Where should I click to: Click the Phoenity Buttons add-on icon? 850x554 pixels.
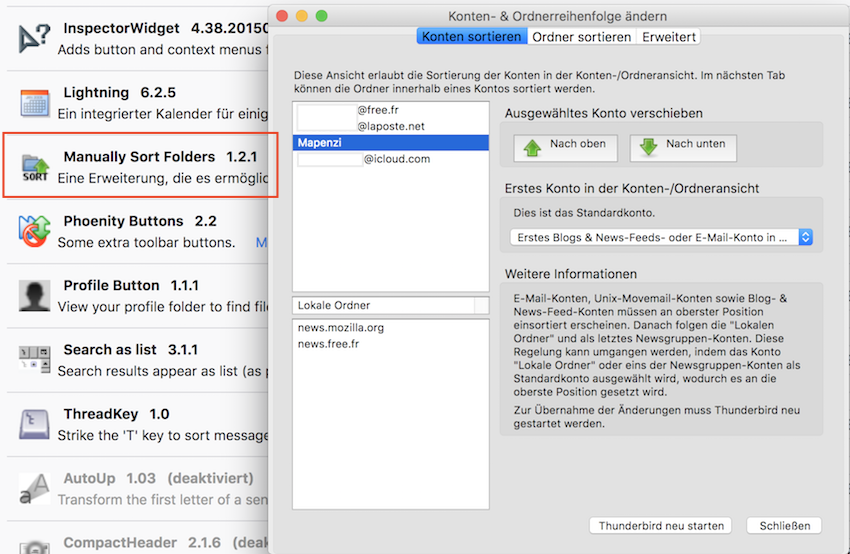tap(35, 231)
